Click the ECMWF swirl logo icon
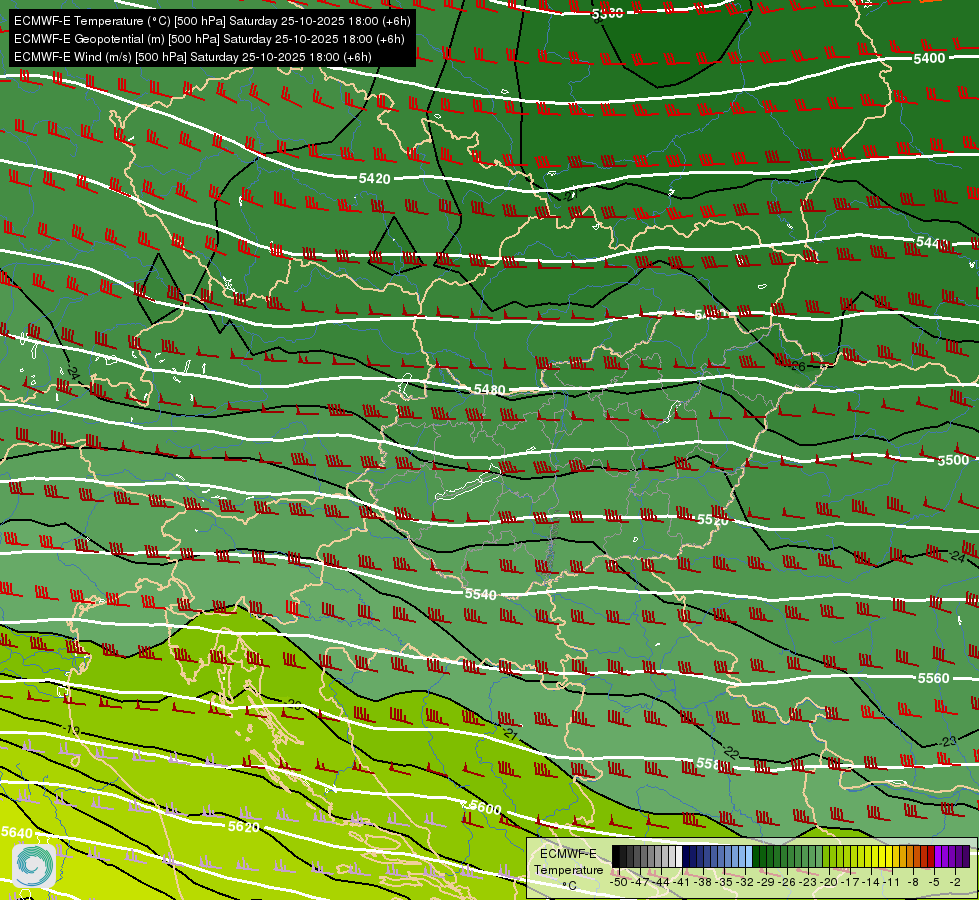This screenshot has height=900, width=979. (33, 865)
